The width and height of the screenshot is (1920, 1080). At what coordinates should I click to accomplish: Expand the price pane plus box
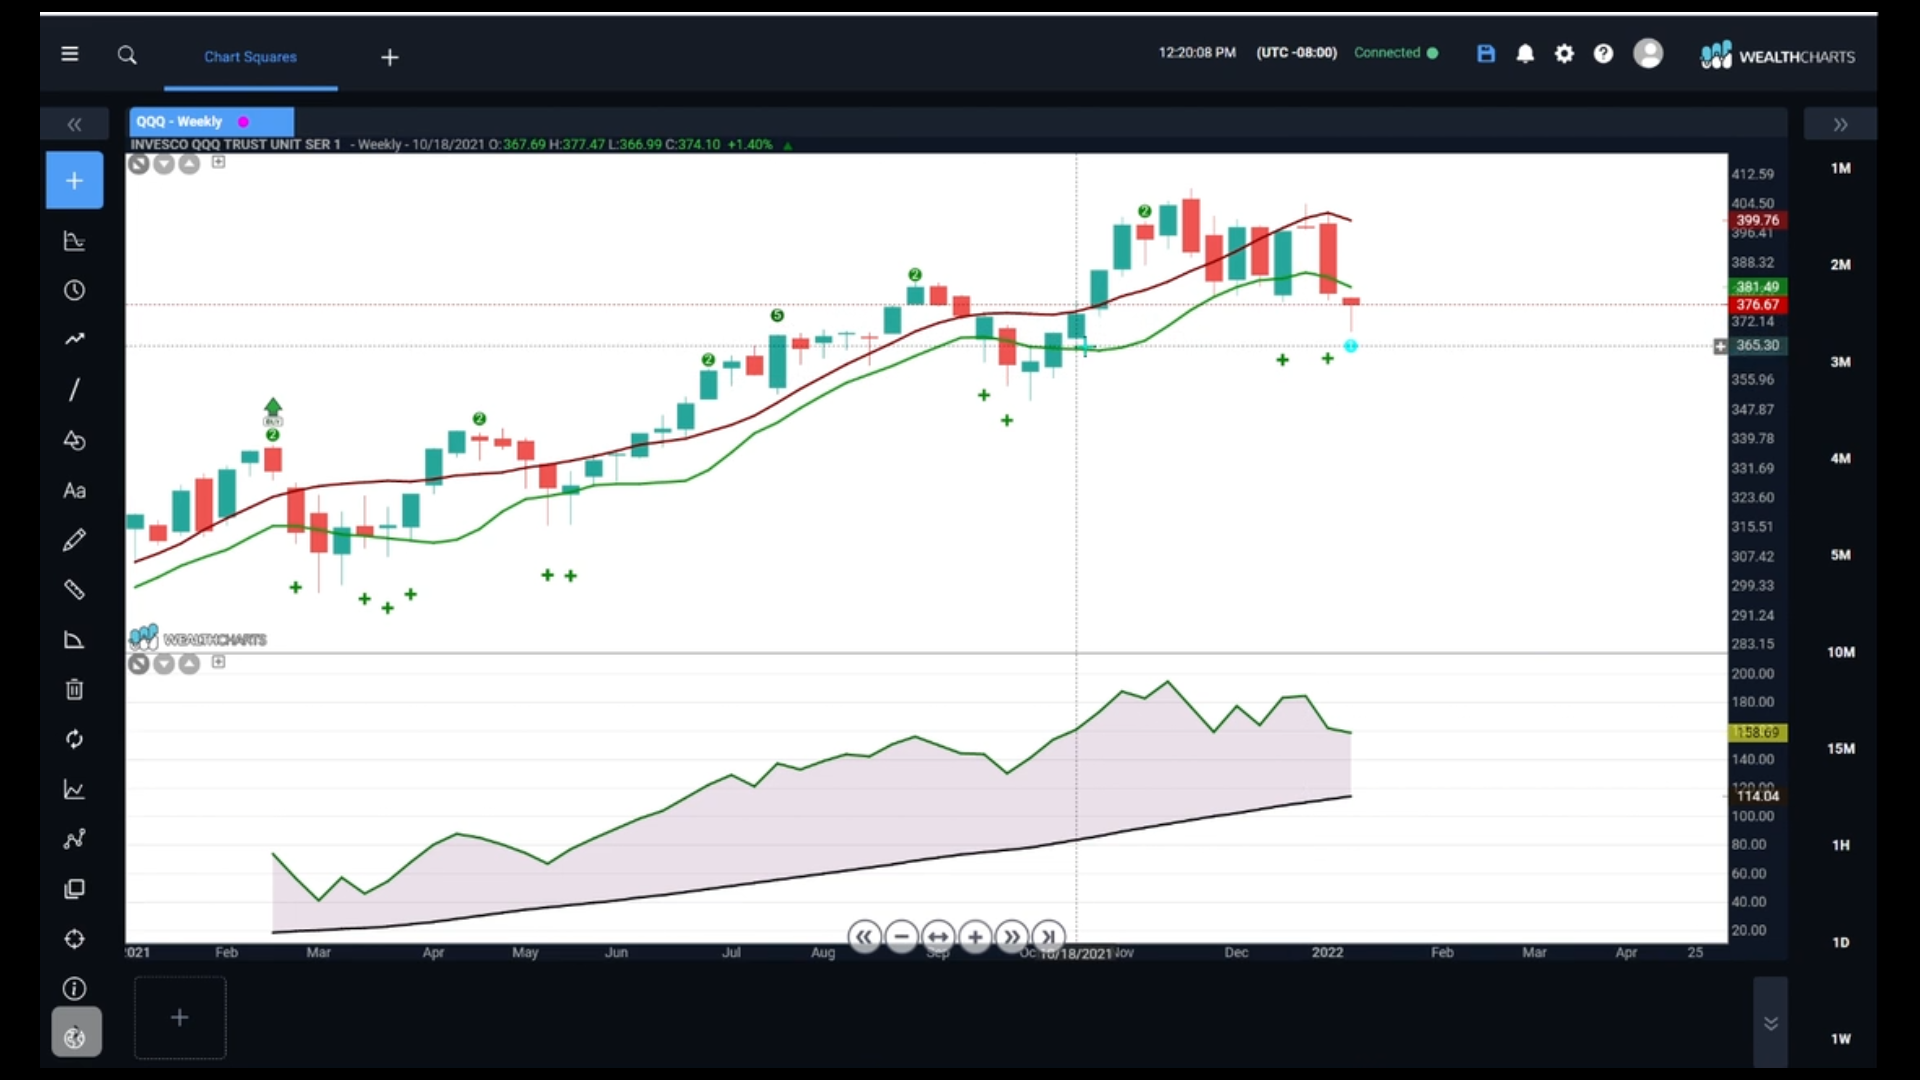218,162
